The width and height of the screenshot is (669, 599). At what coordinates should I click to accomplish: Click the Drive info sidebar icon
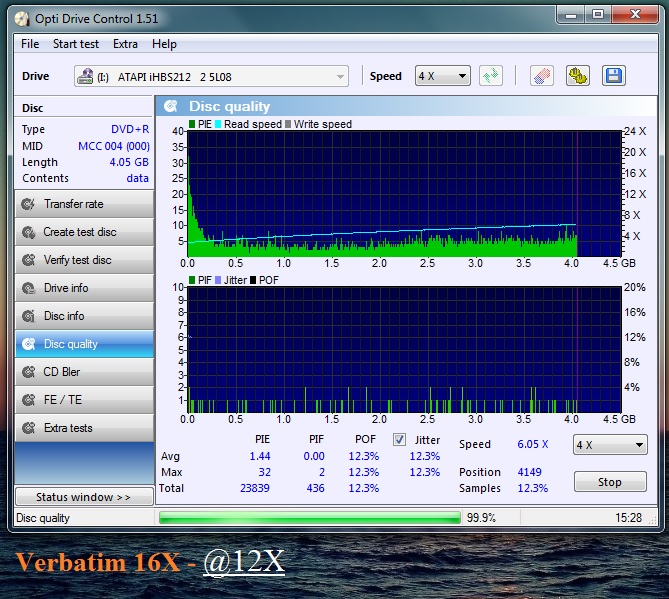point(29,288)
